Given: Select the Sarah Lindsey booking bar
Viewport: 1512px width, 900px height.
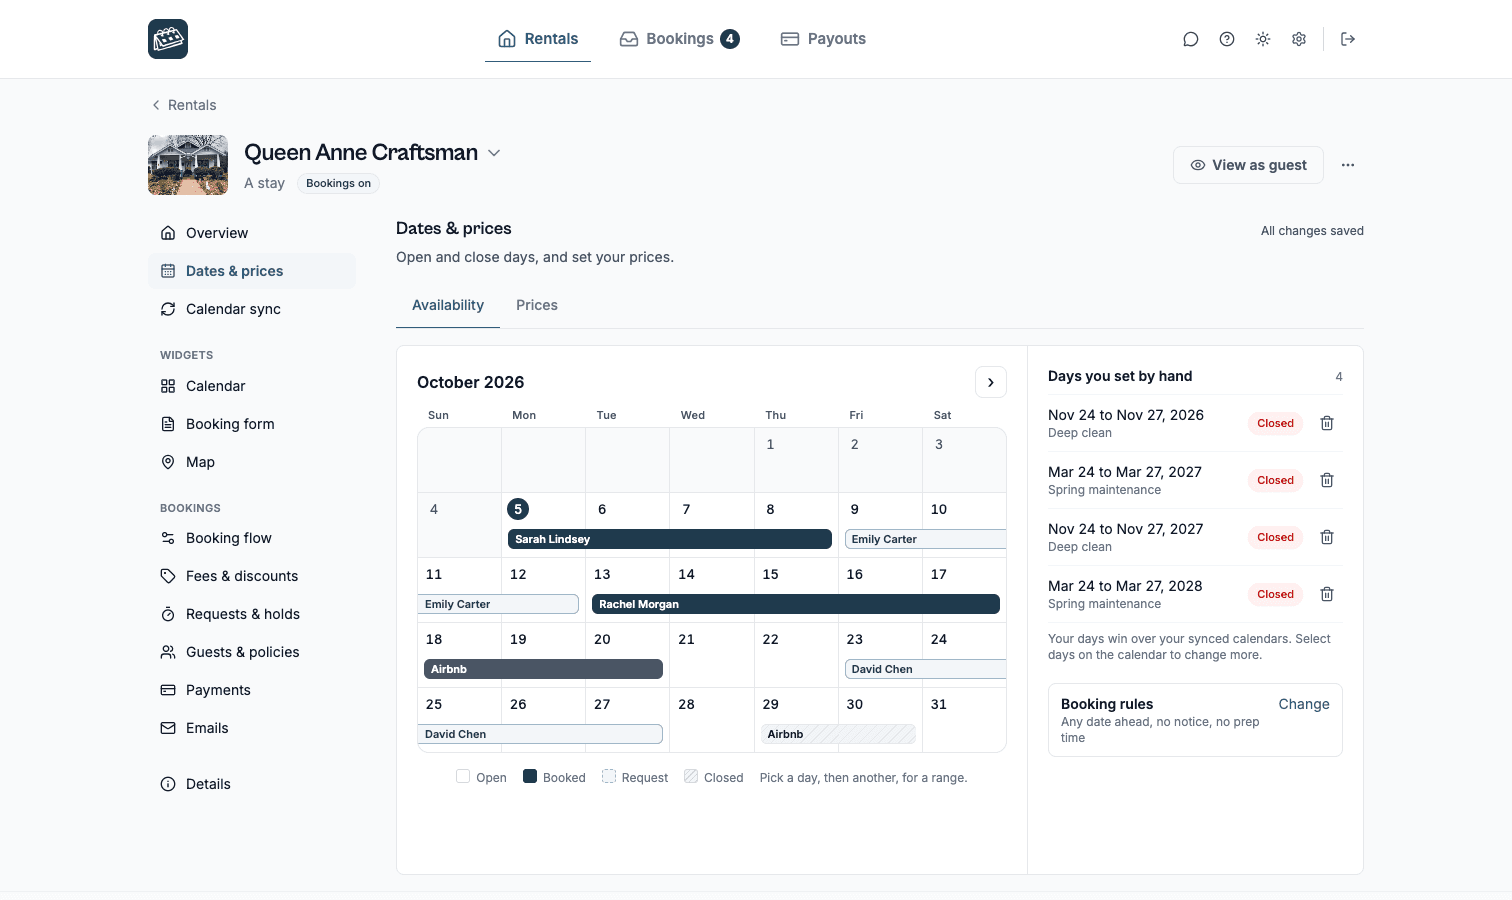Looking at the screenshot, I should (670, 539).
